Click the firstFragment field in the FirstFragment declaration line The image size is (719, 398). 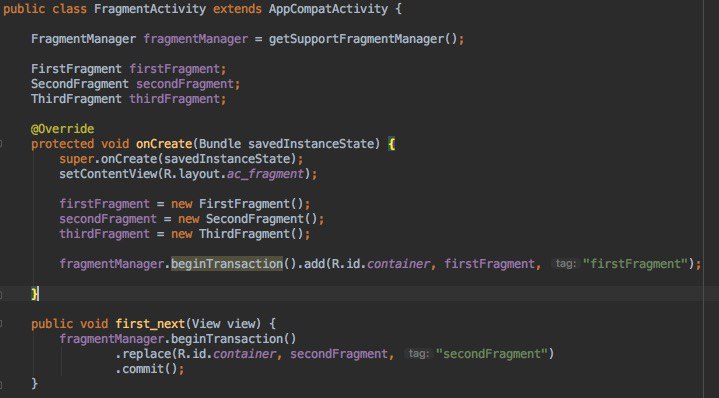(175, 69)
